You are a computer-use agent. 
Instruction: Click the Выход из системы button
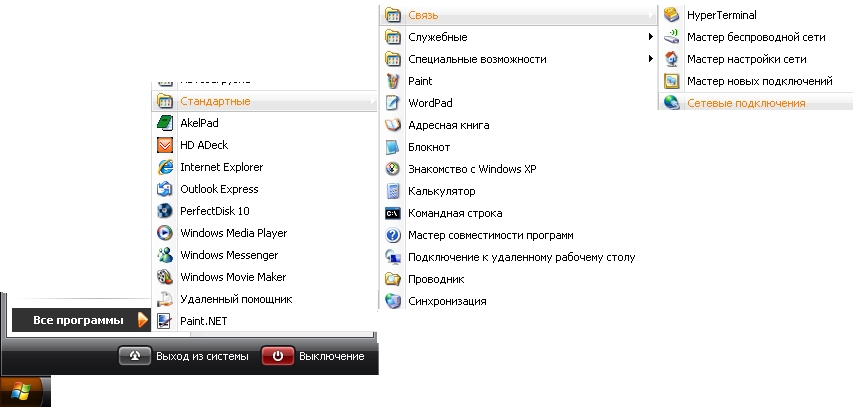(x=184, y=356)
